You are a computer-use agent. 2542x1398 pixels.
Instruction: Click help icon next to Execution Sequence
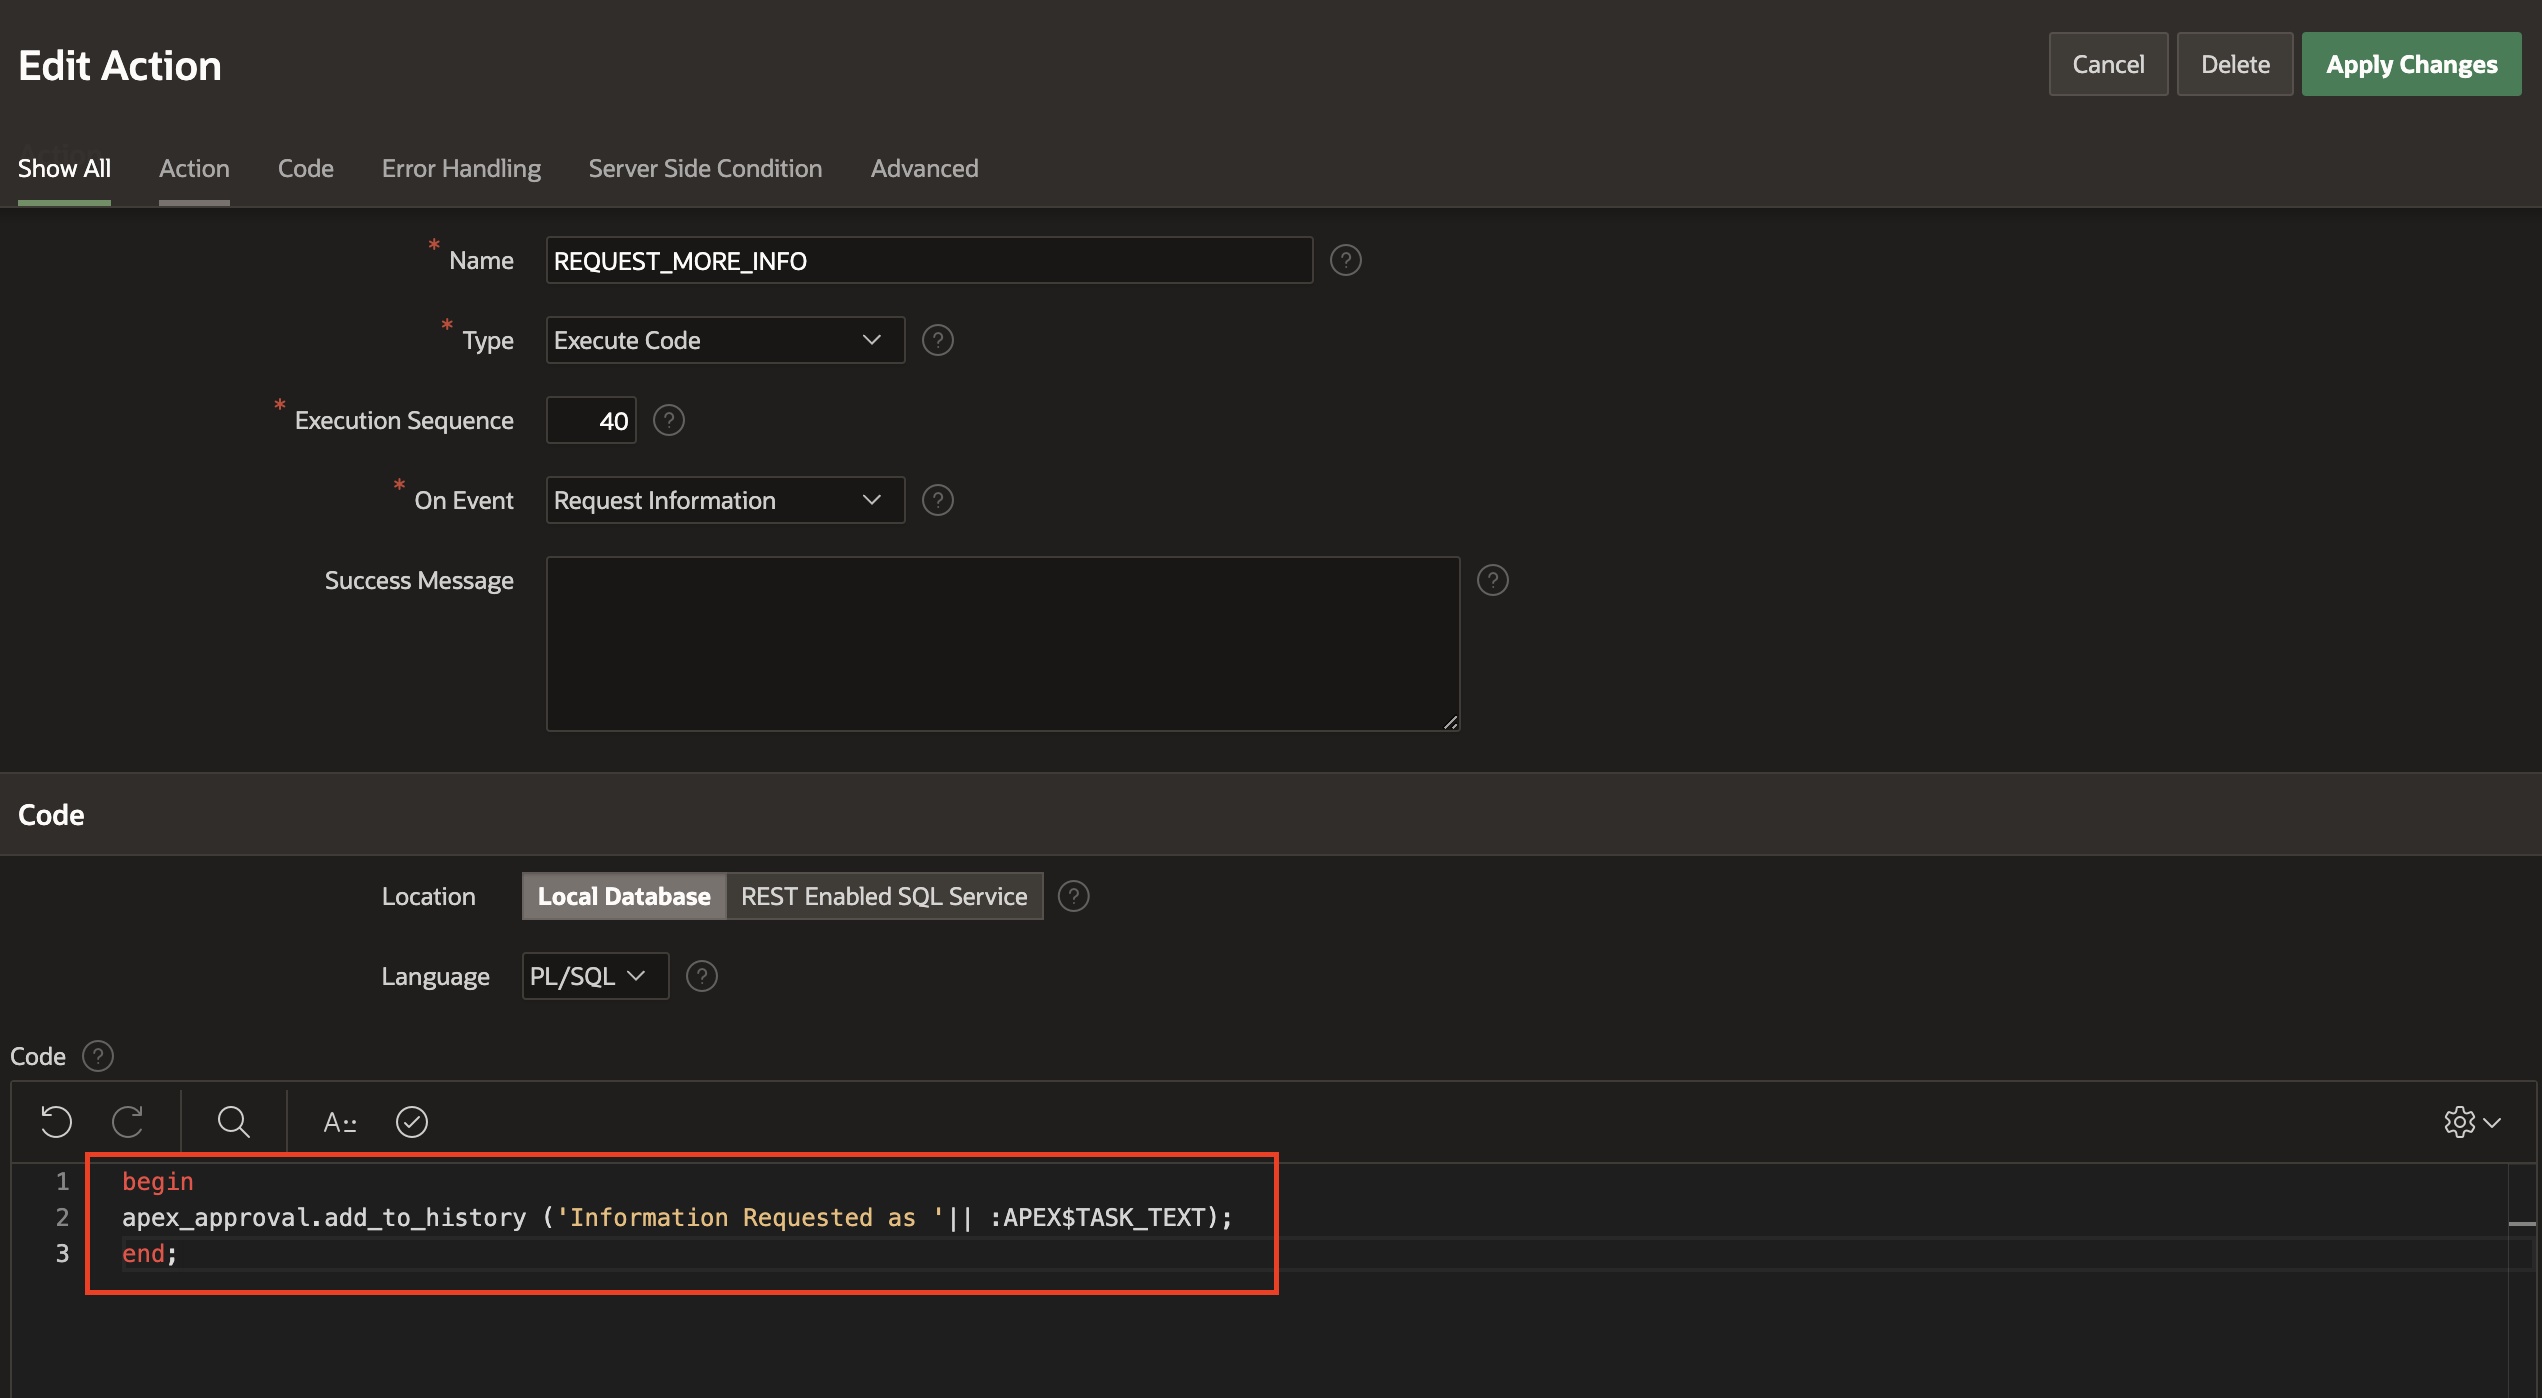(x=669, y=420)
